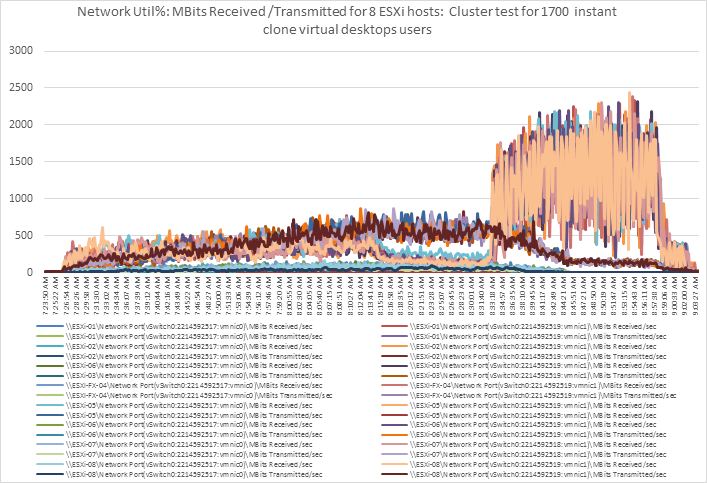This screenshot has height=483, width=707.
Task: Click the 1500 y-axis label
Action: [21, 161]
